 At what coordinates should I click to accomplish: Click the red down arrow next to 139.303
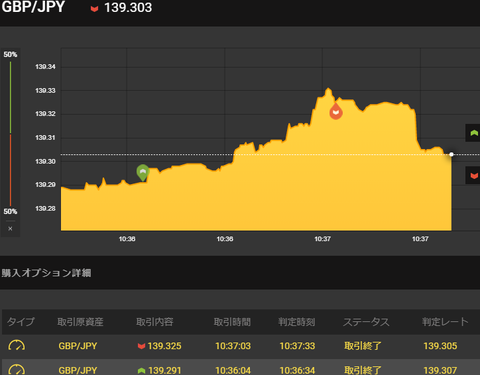coord(94,9)
